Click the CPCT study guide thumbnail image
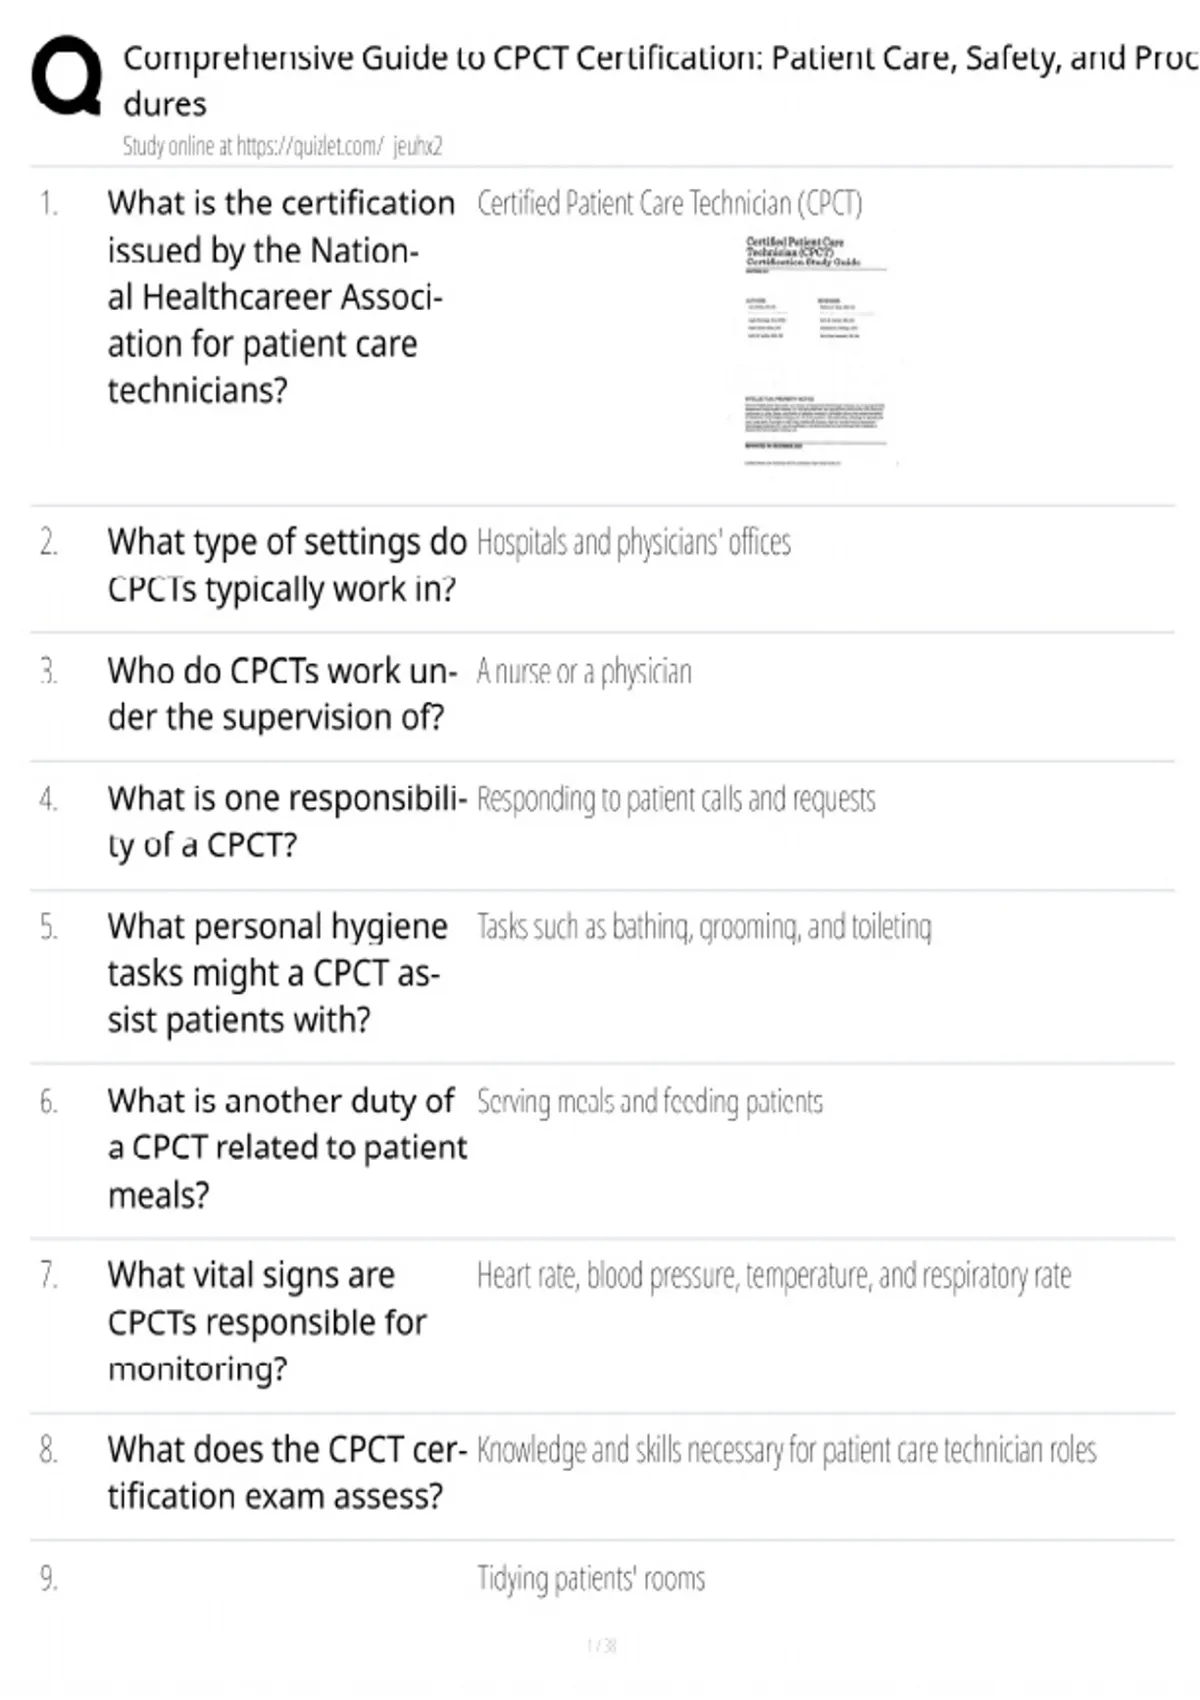The height and width of the screenshot is (1700, 1200). click(816, 351)
